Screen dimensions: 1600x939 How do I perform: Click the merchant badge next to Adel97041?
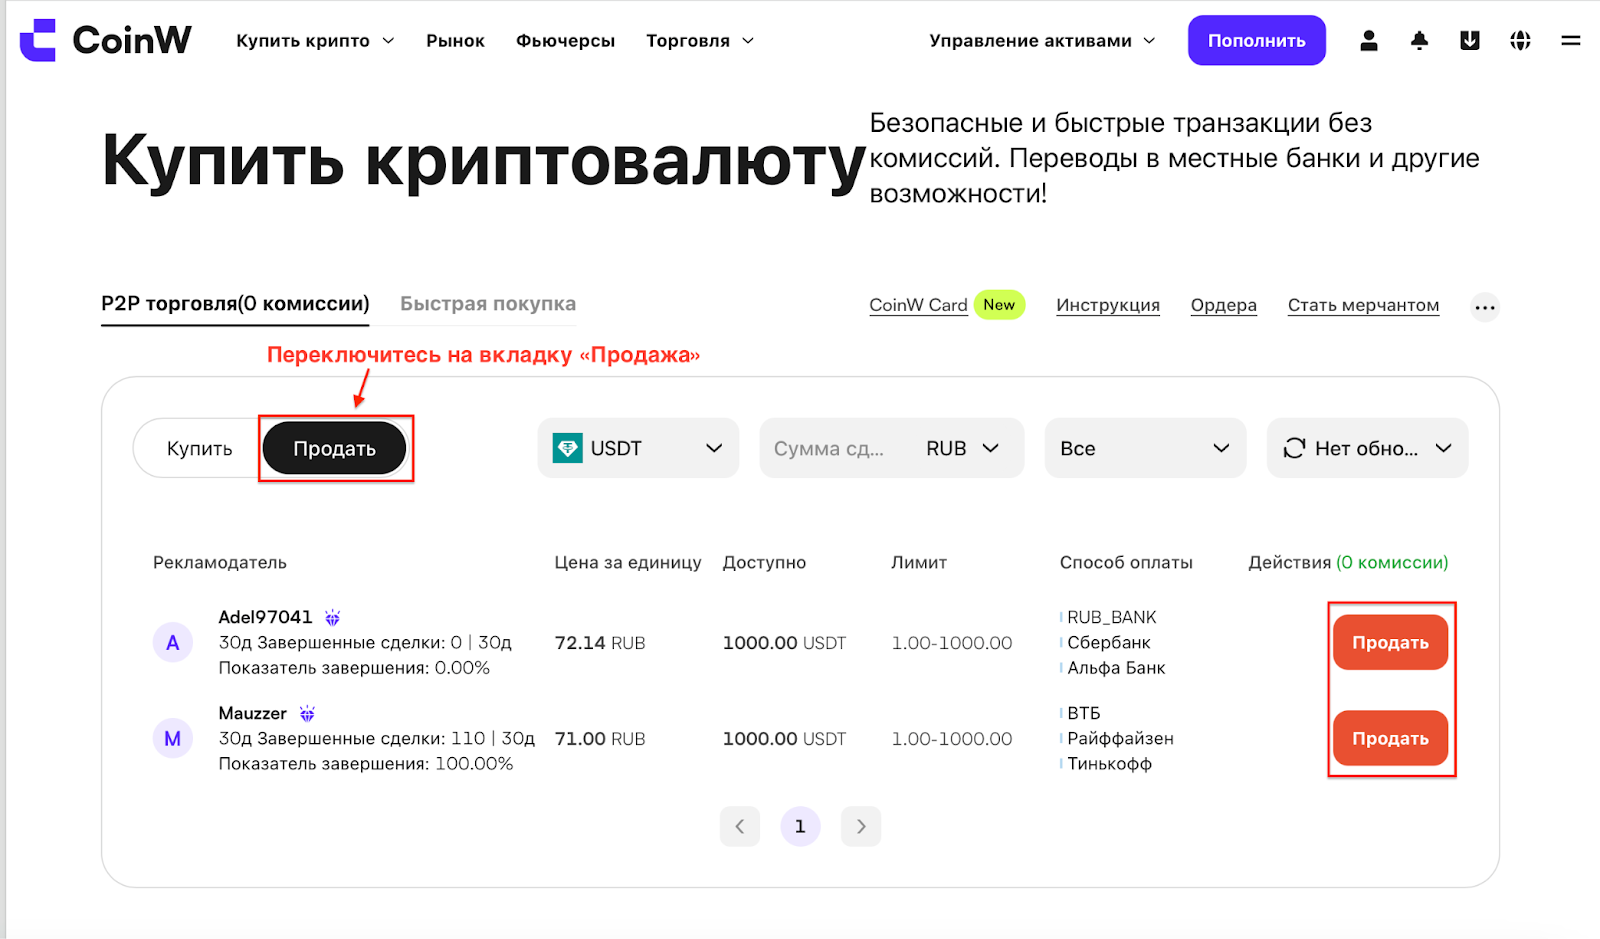pyautogui.click(x=333, y=618)
